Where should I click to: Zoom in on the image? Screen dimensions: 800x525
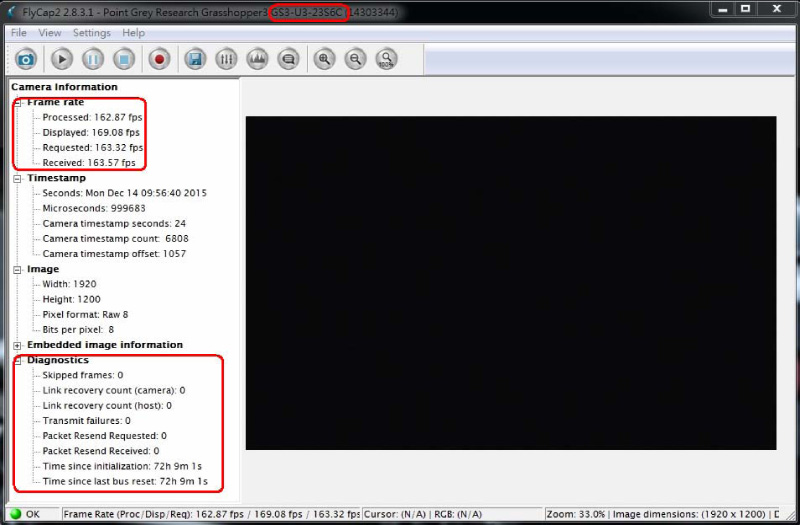[x=324, y=59]
